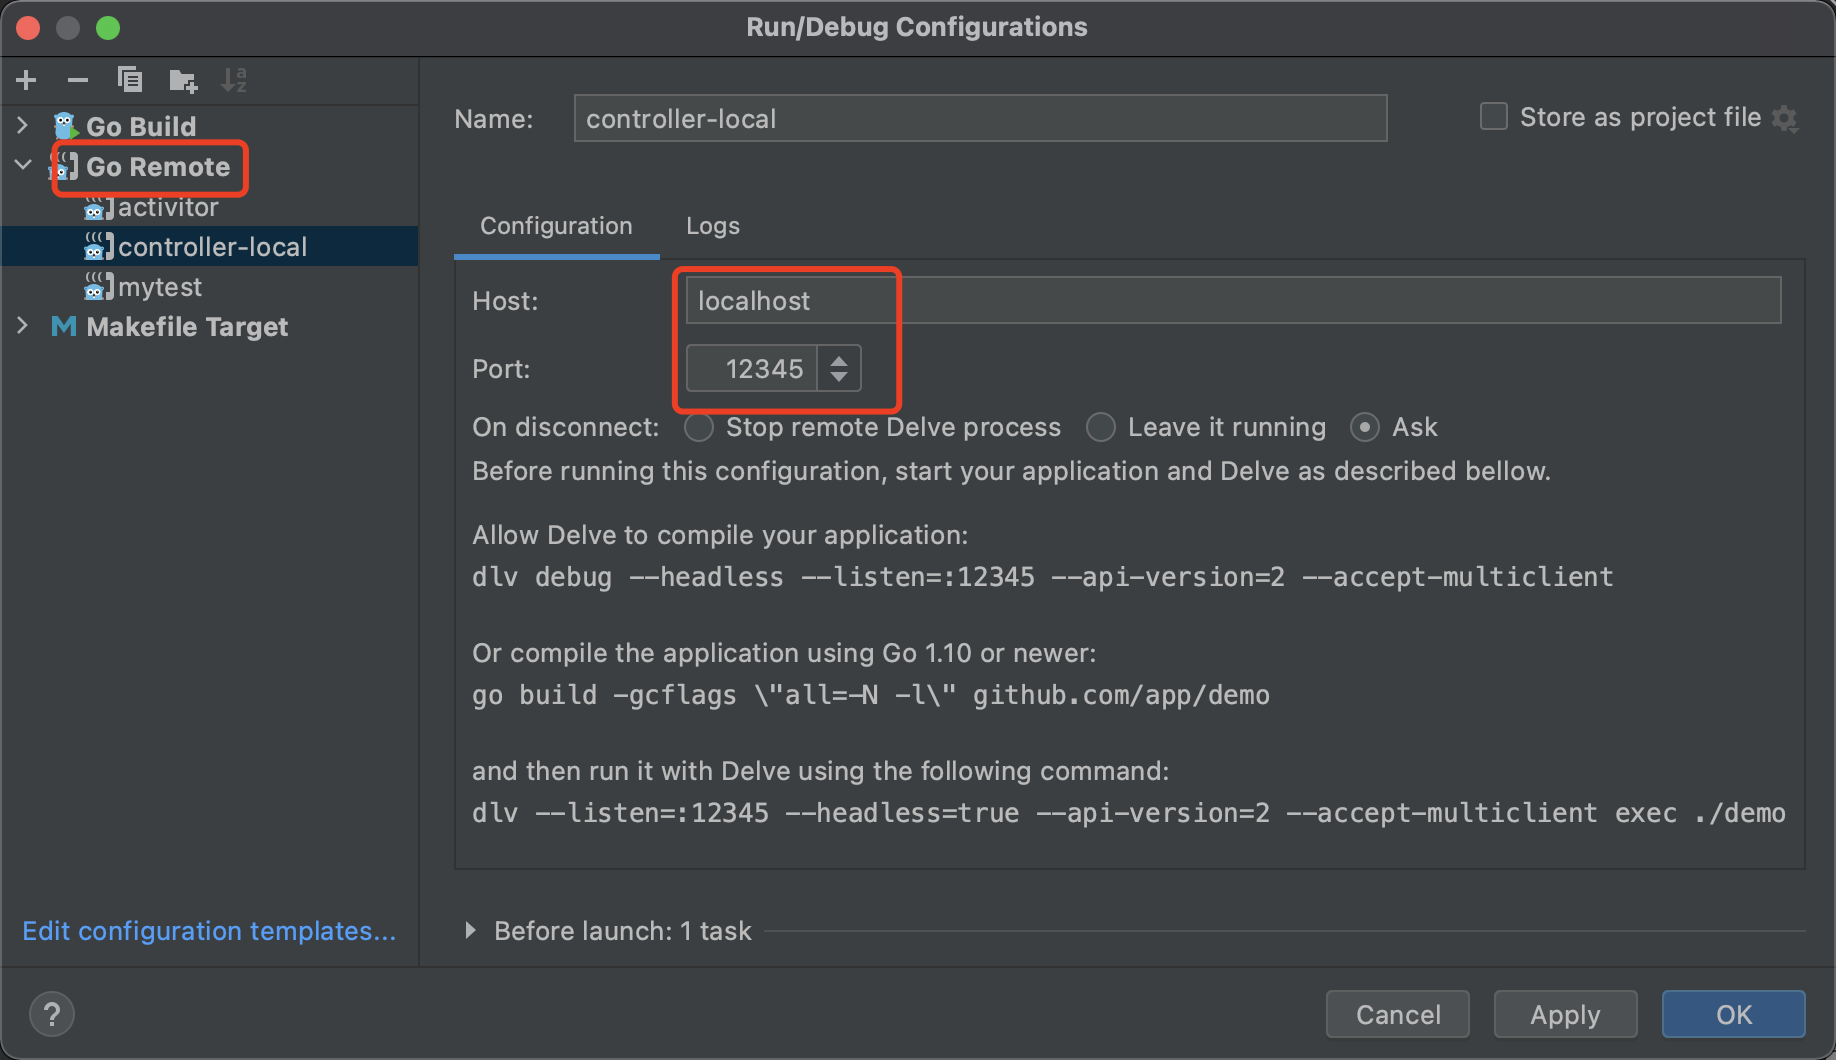Image resolution: width=1836 pixels, height=1060 pixels.
Task: Expand the Before launch section
Action: pos(470,930)
